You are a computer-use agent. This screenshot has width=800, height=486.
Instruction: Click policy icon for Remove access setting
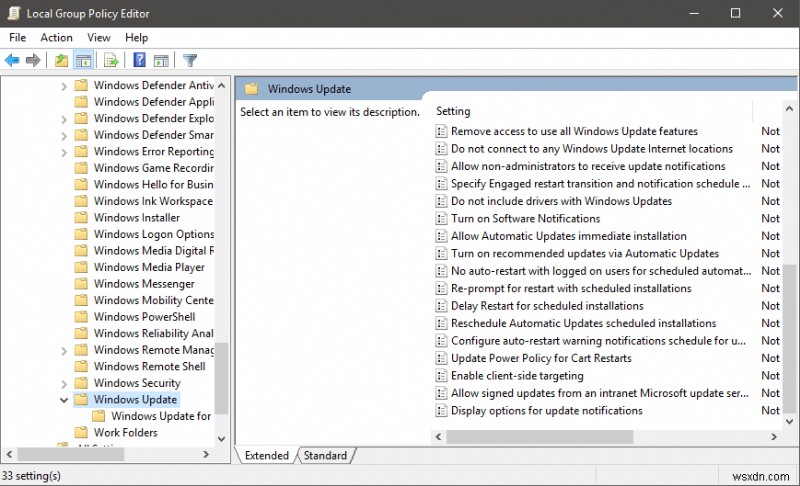(441, 132)
